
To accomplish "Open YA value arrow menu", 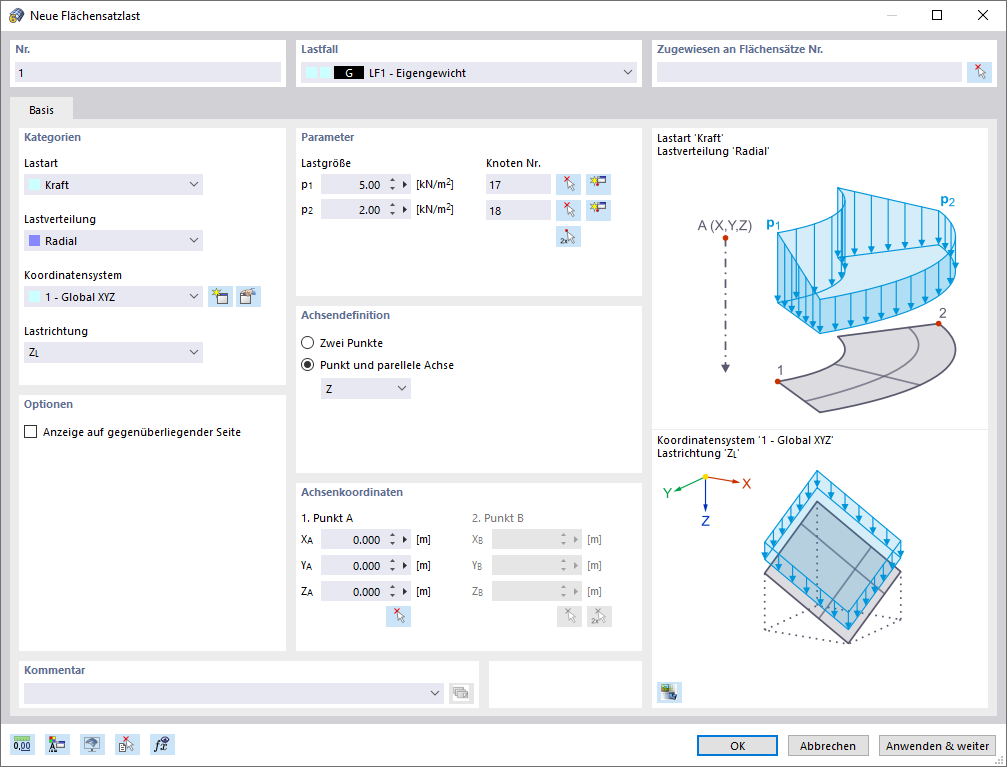I will pyautogui.click(x=405, y=565).
